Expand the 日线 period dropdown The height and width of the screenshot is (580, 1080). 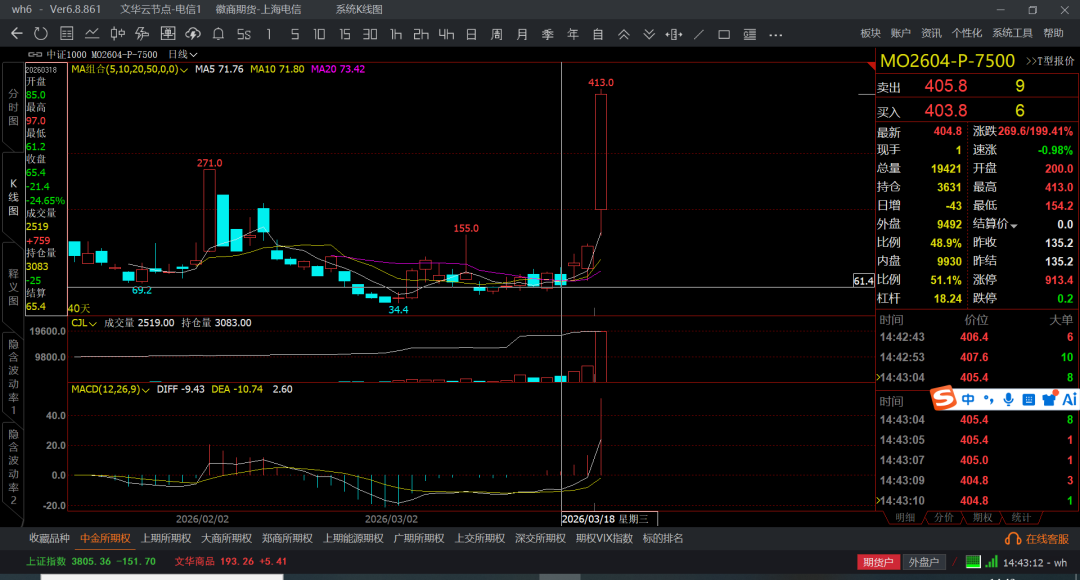[x=183, y=54]
